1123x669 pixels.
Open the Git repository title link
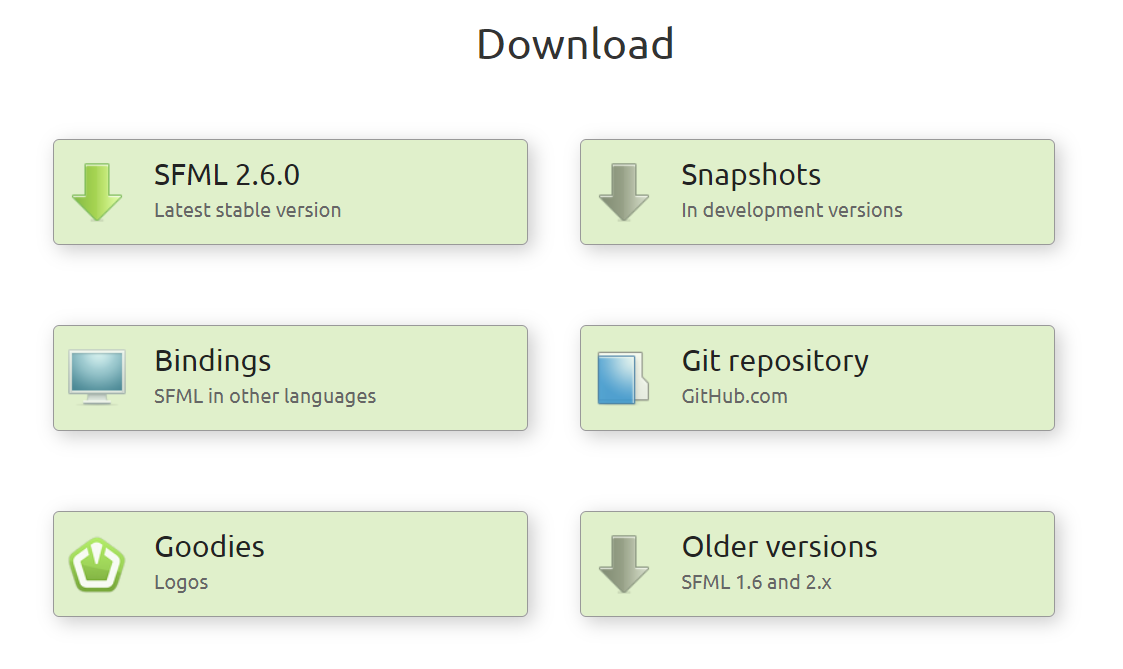pyautogui.click(x=775, y=361)
